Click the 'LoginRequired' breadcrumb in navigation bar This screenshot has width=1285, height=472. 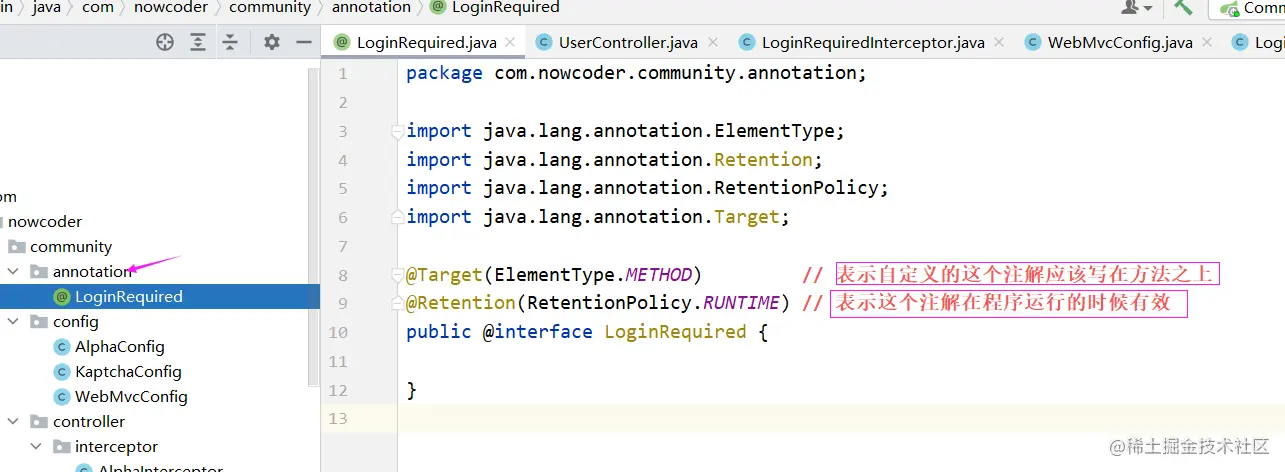[505, 7]
